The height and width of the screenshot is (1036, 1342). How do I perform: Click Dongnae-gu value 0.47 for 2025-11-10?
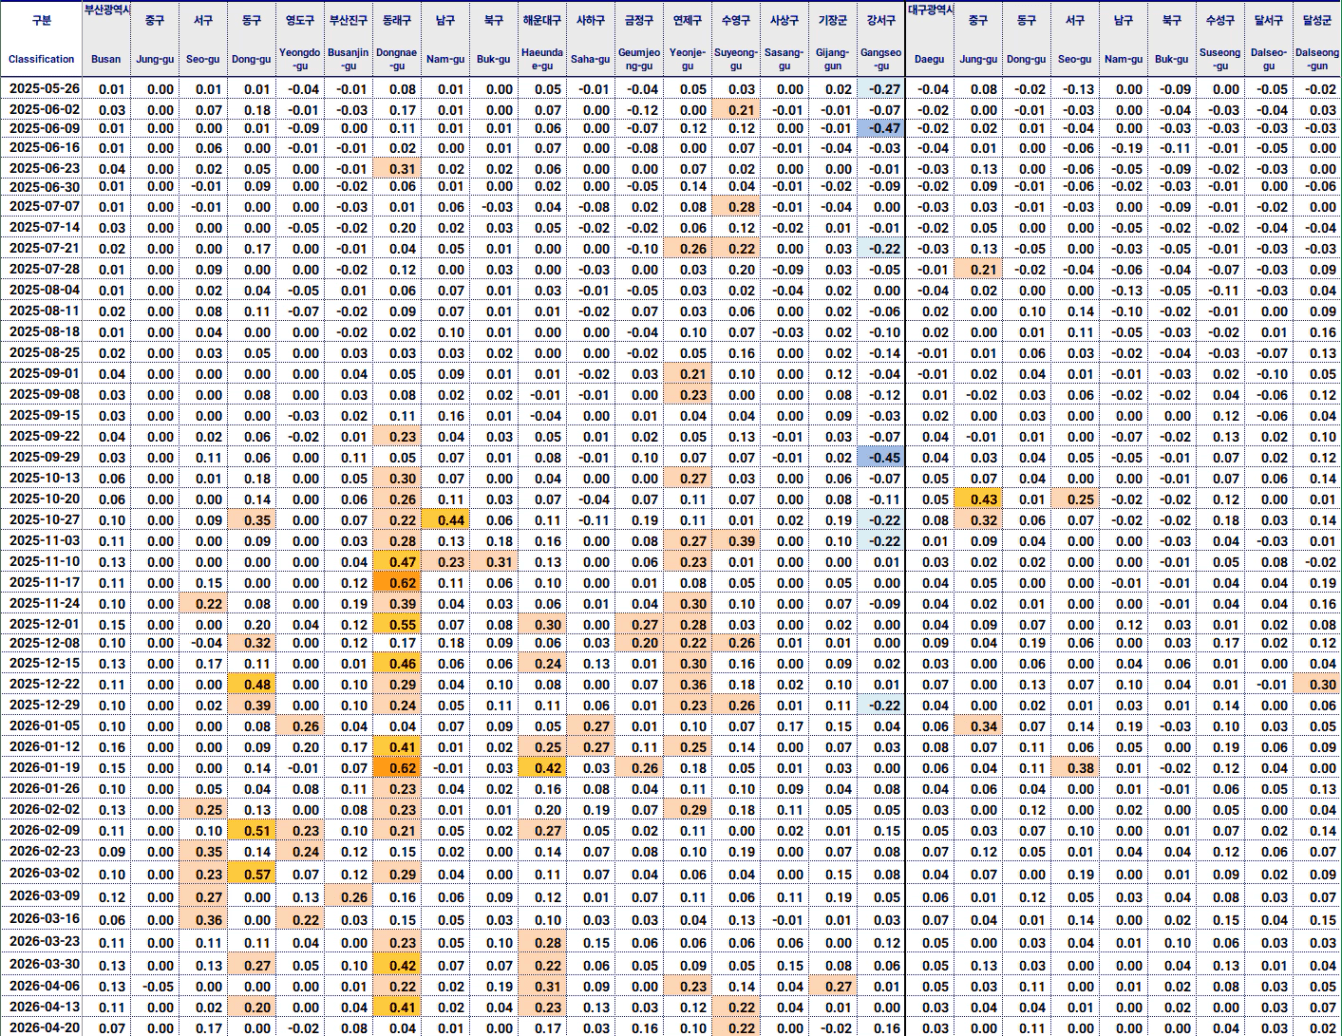click(397, 561)
